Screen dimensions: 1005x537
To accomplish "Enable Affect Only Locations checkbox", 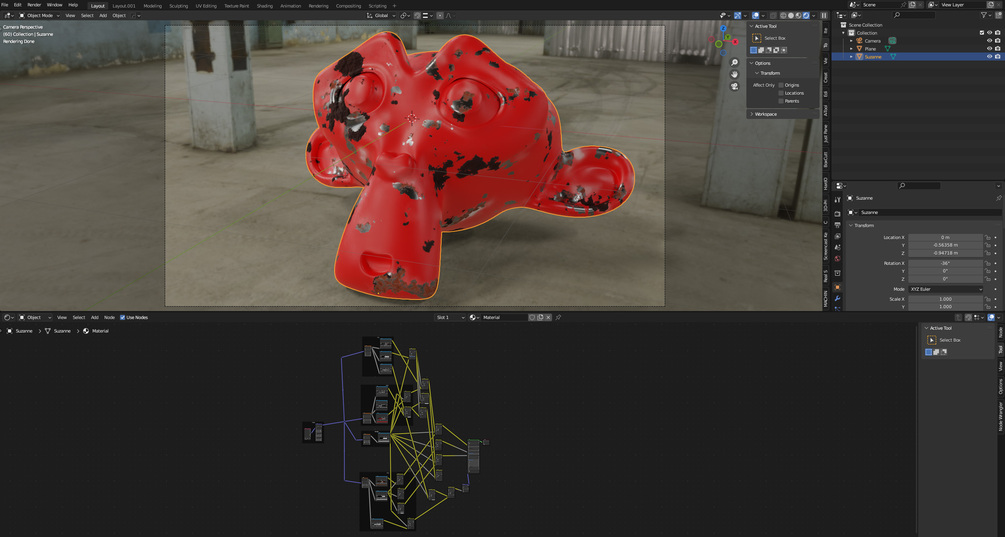I will [x=781, y=93].
